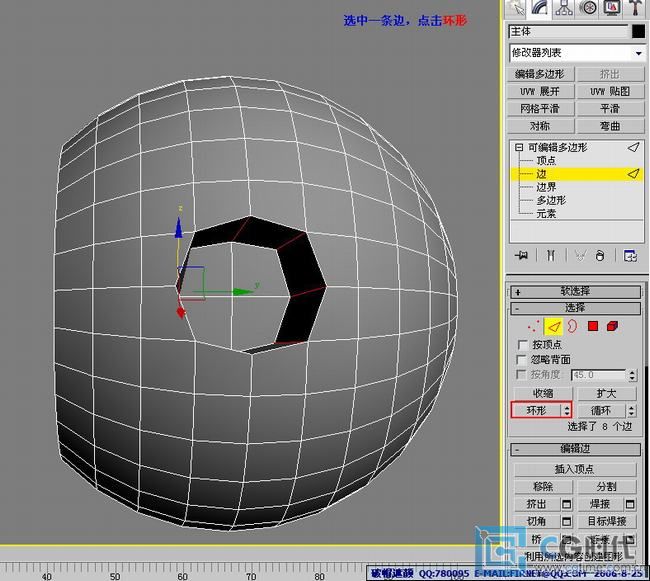Switch to the Modify panel tab
The width and height of the screenshot is (650, 581).
[540, 8]
